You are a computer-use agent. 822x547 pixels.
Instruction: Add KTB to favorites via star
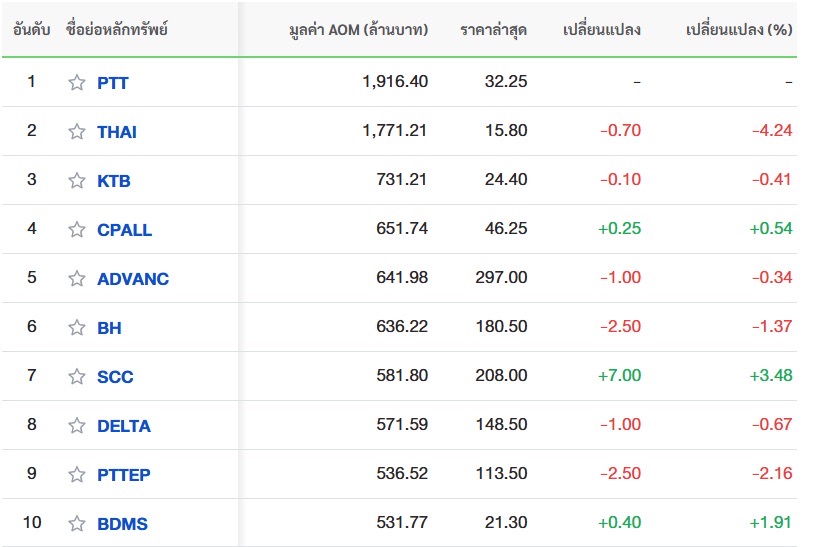coord(77,181)
